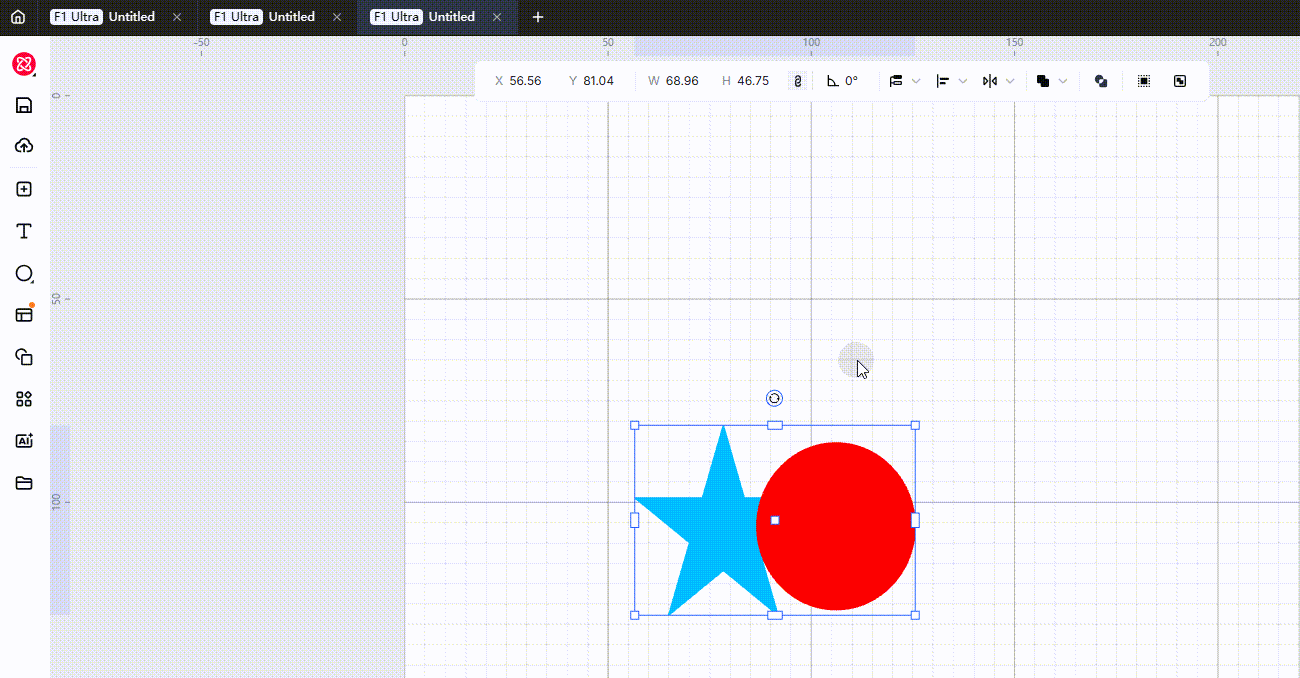Click the Save file icon in sidebar
1300x678 pixels.
click(x=24, y=106)
